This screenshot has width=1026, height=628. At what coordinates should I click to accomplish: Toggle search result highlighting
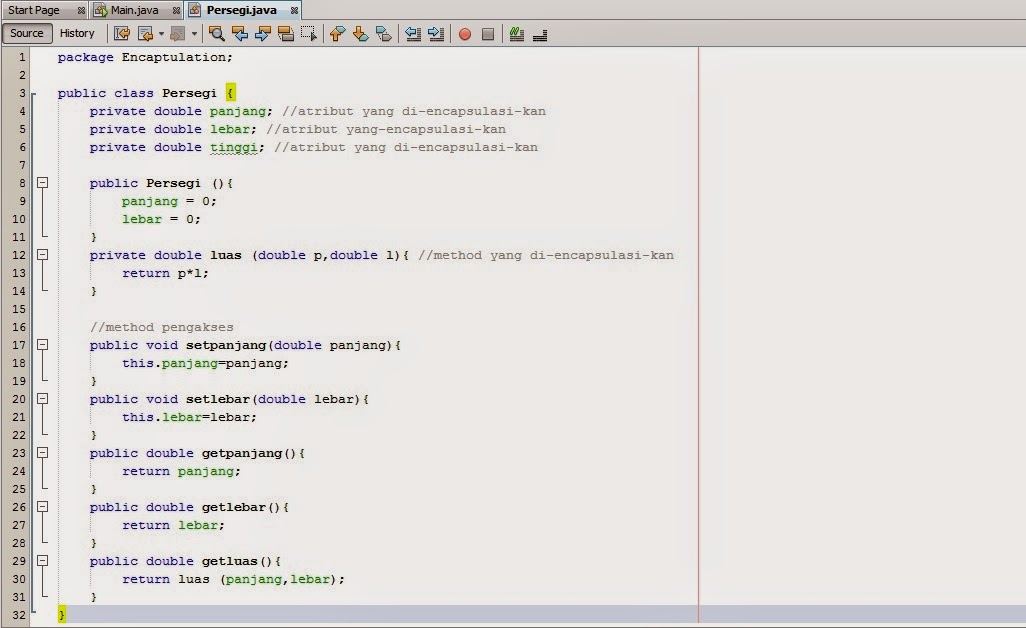[x=287, y=34]
